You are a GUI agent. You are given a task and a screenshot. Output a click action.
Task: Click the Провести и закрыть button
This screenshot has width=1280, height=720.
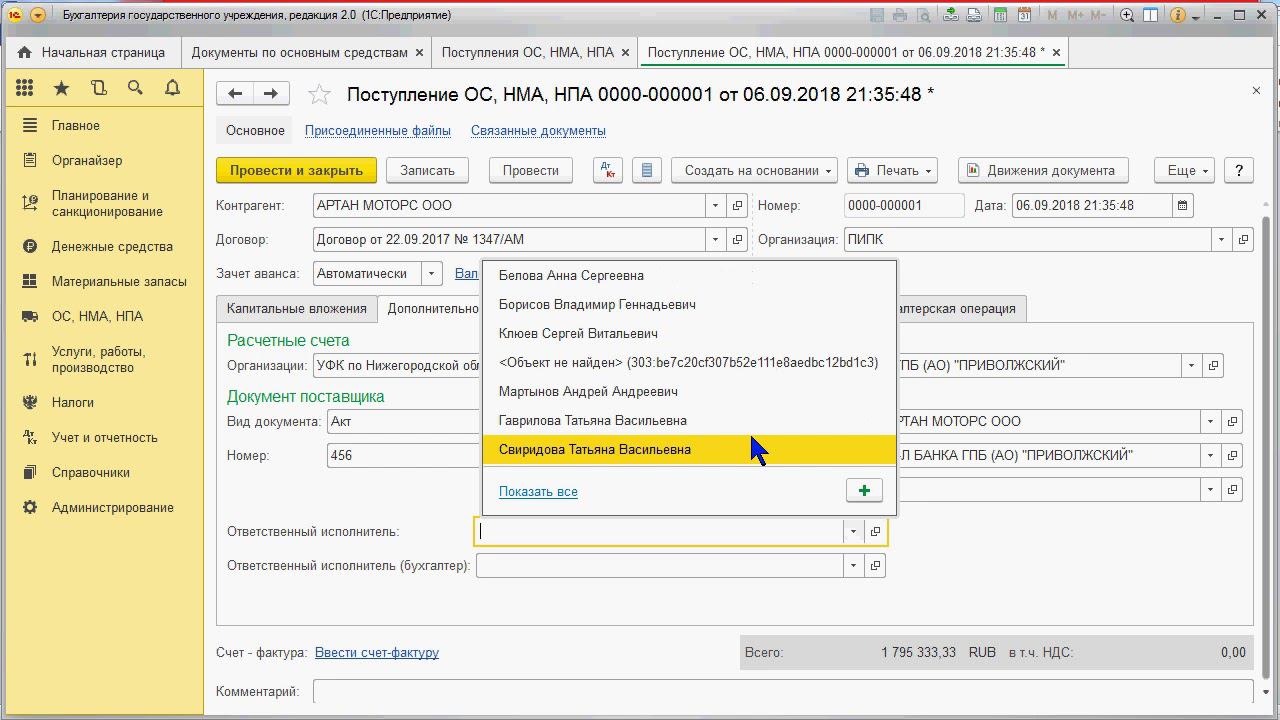[296, 170]
